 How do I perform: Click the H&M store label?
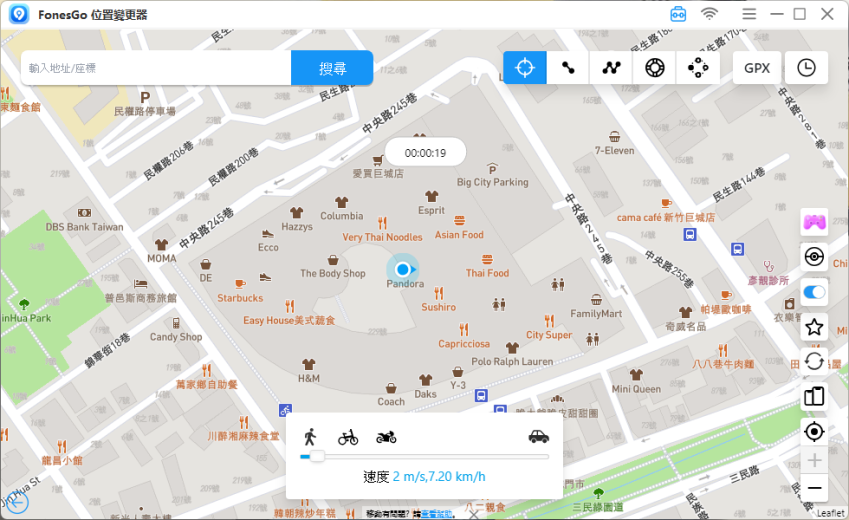tap(309, 379)
